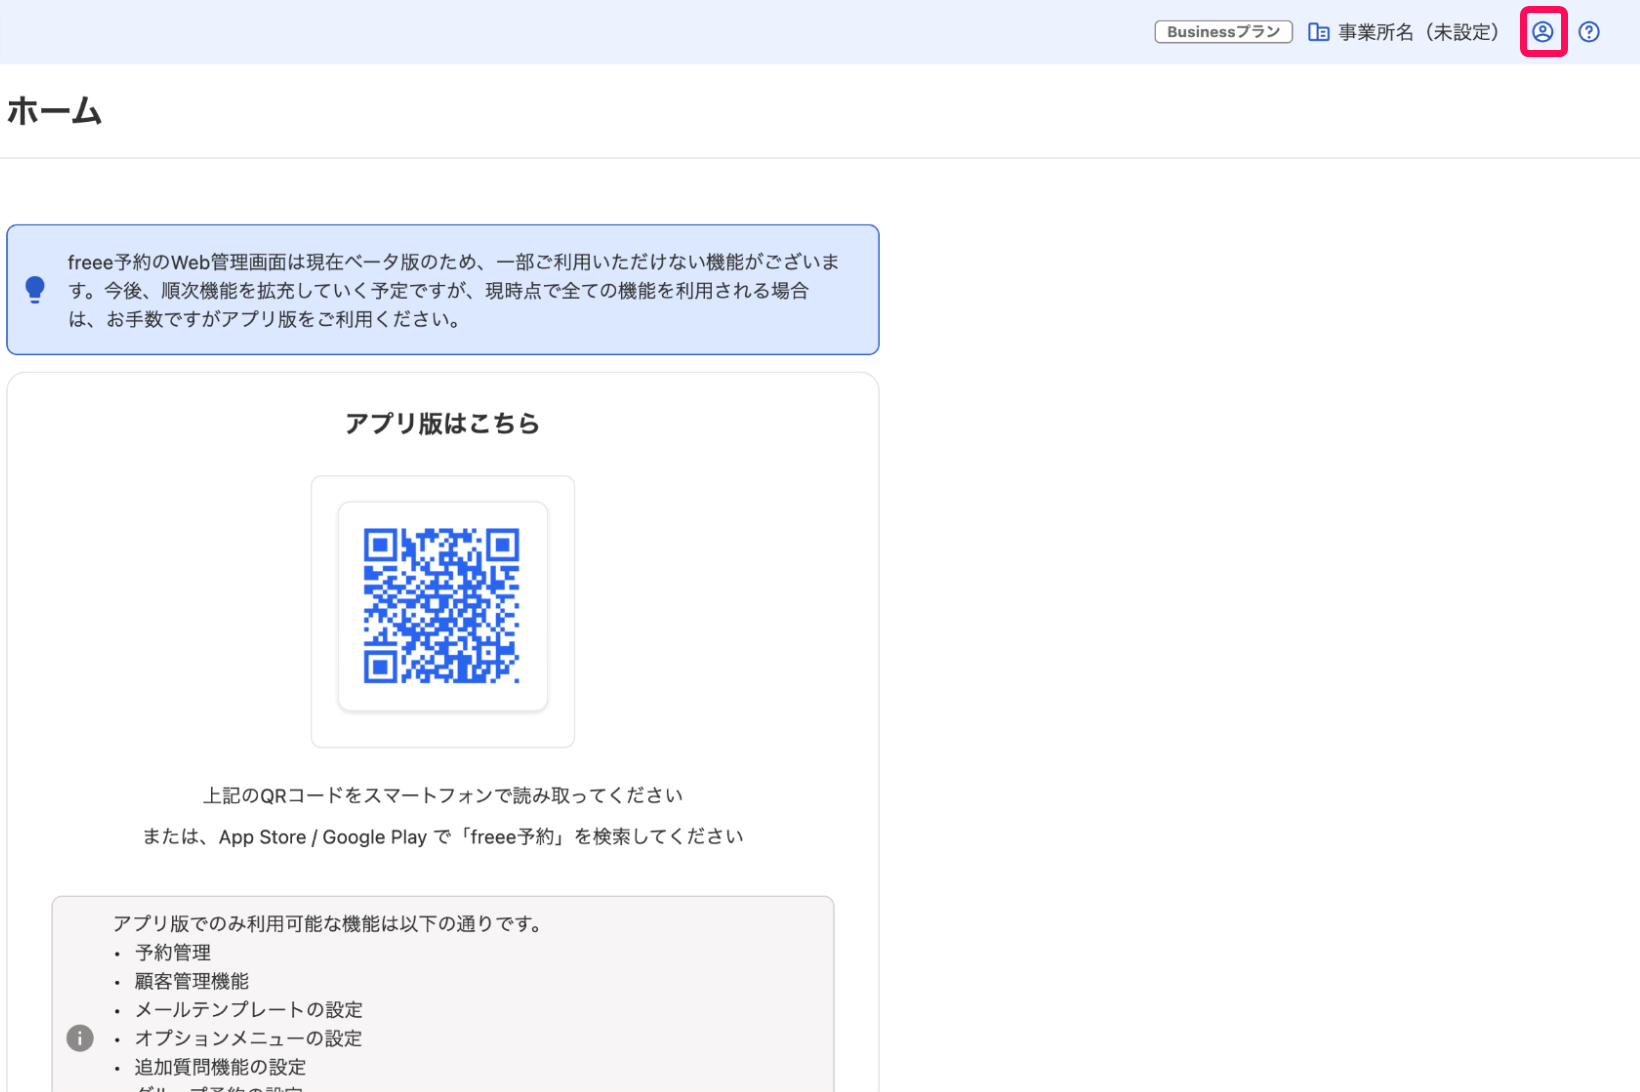Click the アプリ版はこちら heading
Image resolution: width=1640 pixels, height=1092 pixels.
(x=442, y=423)
